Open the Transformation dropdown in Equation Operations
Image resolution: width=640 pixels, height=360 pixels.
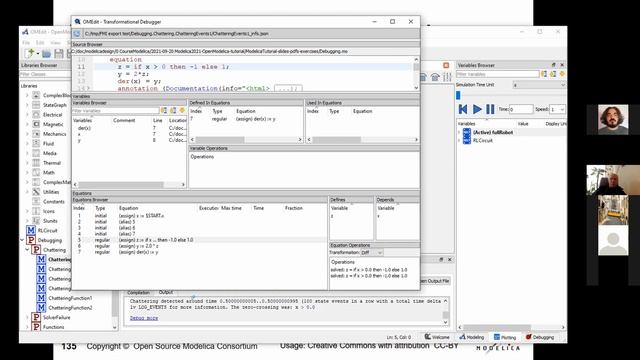(371, 253)
